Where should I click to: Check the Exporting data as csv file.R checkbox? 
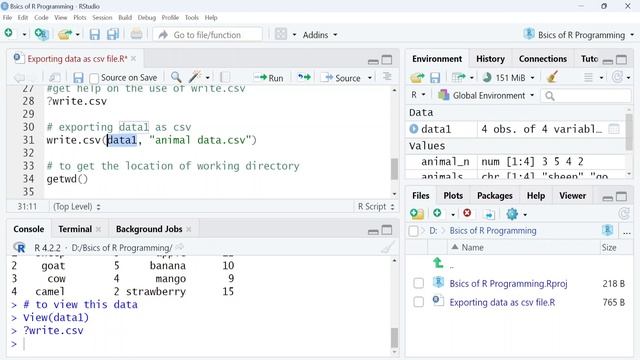[418, 302]
